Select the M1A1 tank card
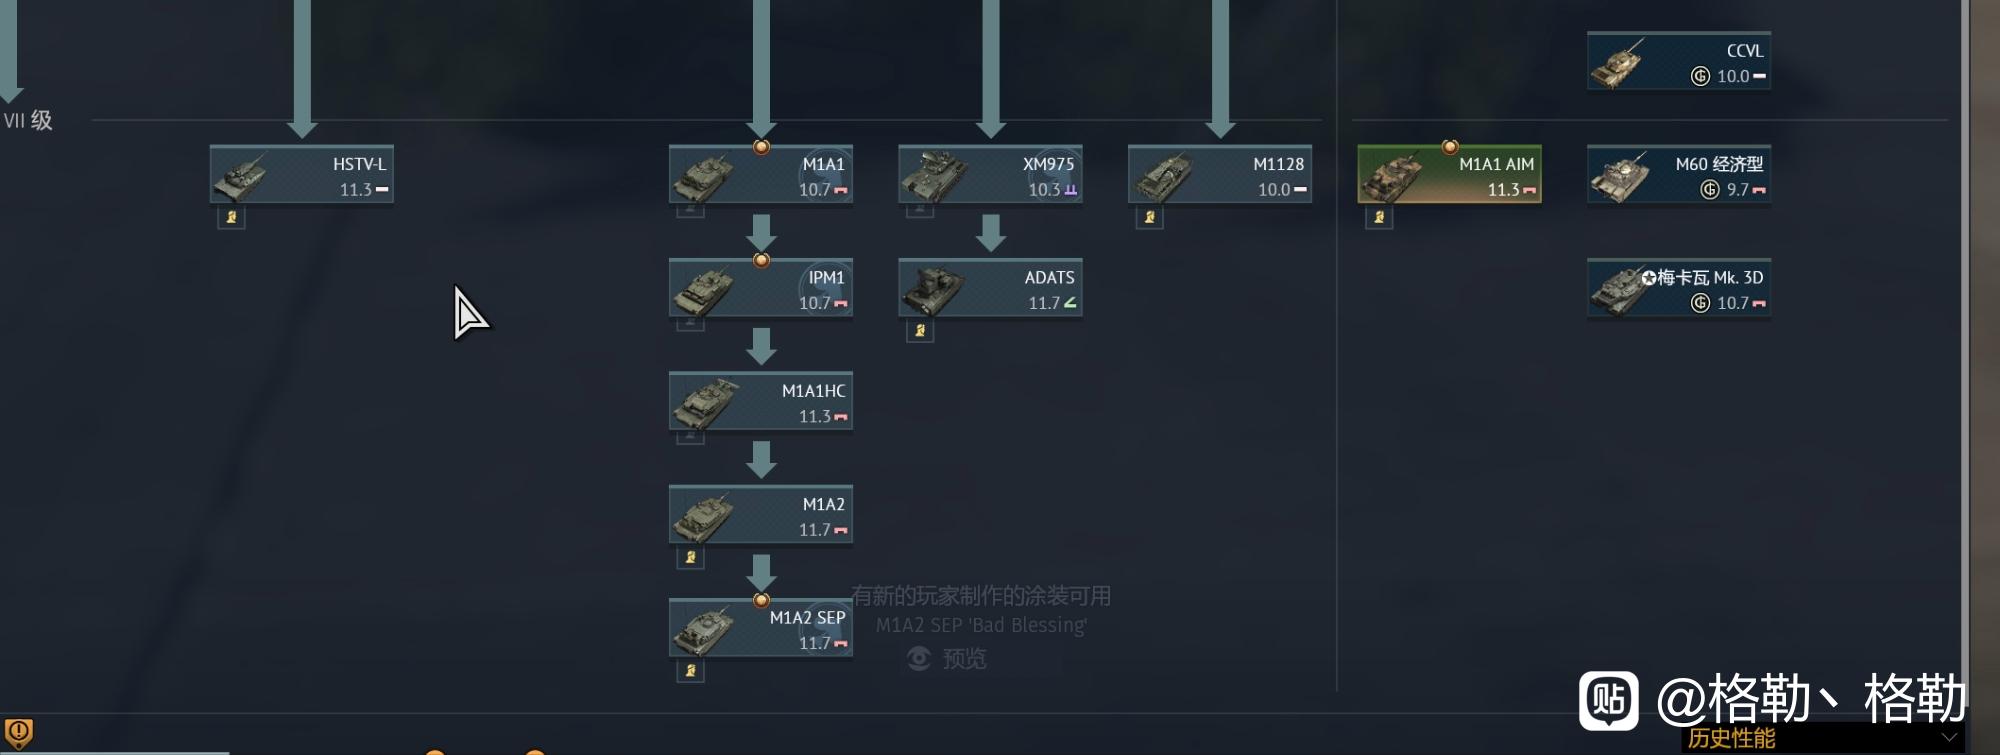2000x755 pixels. (x=761, y=175)
